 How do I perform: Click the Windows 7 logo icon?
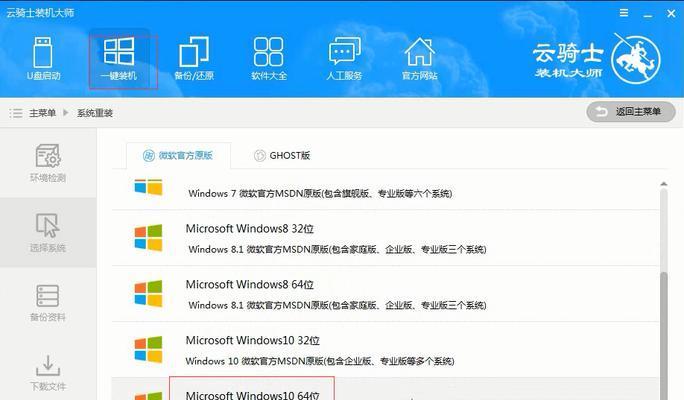[x=148, y=187]
